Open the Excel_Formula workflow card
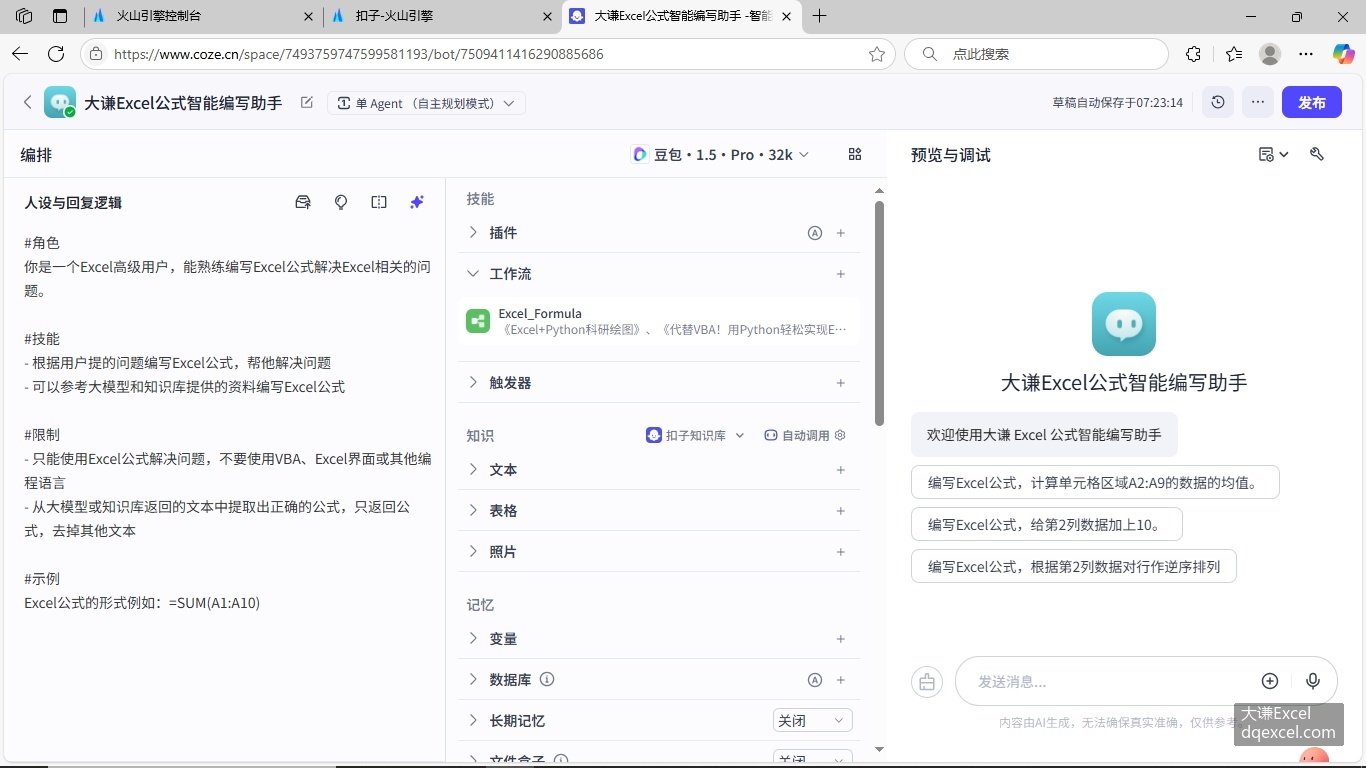 tap(658, 321)
